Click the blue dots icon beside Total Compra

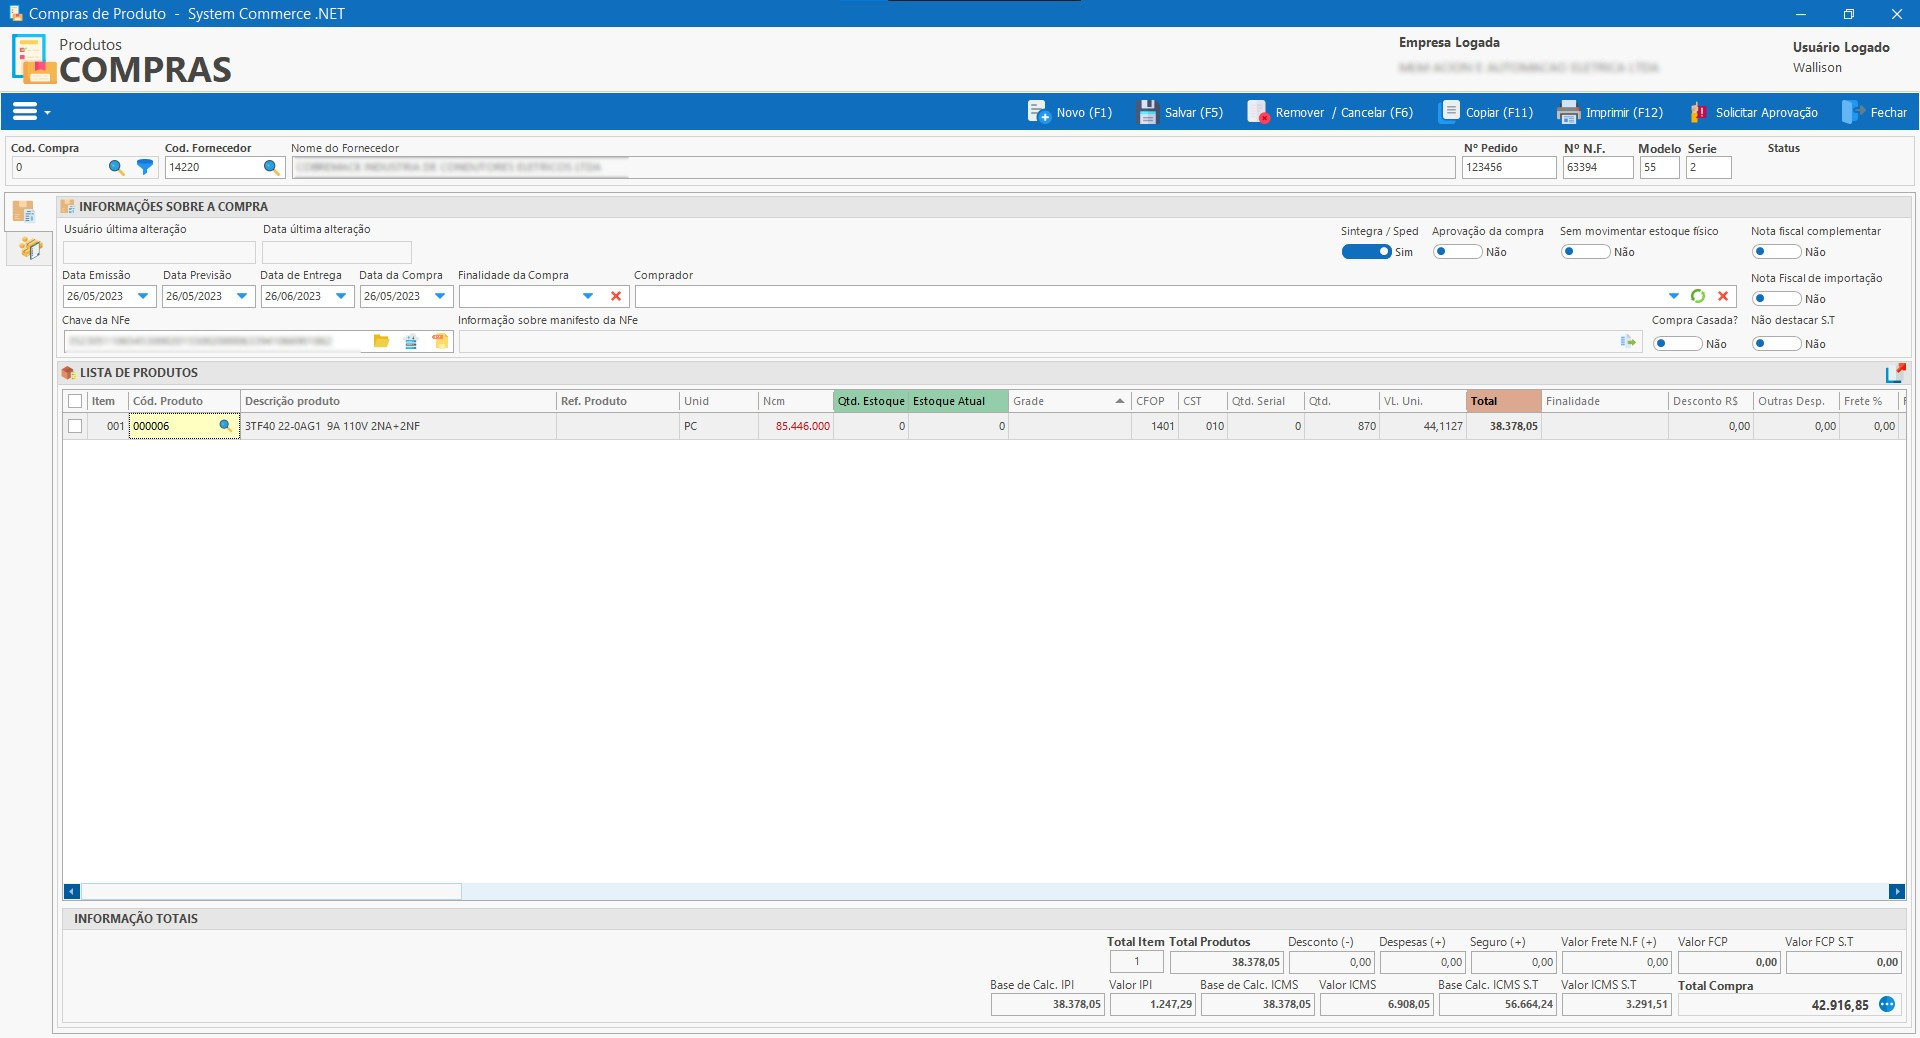[1887, 1004]
